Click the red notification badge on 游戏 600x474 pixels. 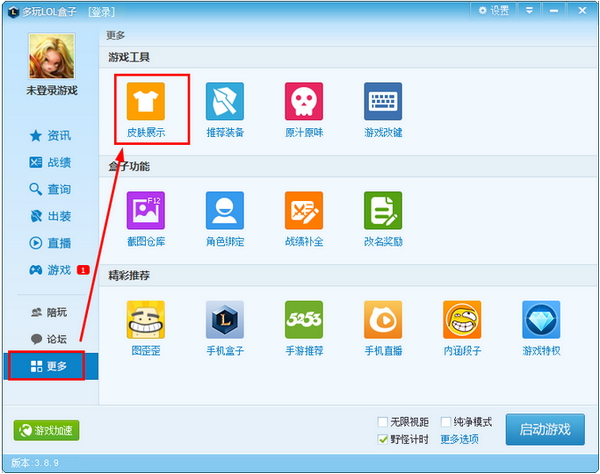coord(83,270)
